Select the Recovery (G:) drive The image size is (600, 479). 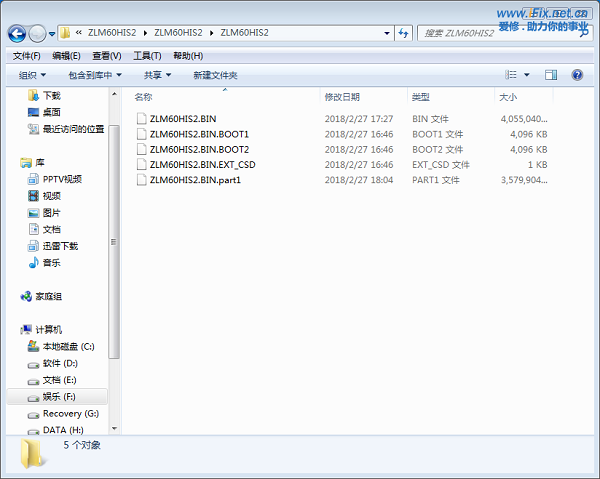coord(68,413)
